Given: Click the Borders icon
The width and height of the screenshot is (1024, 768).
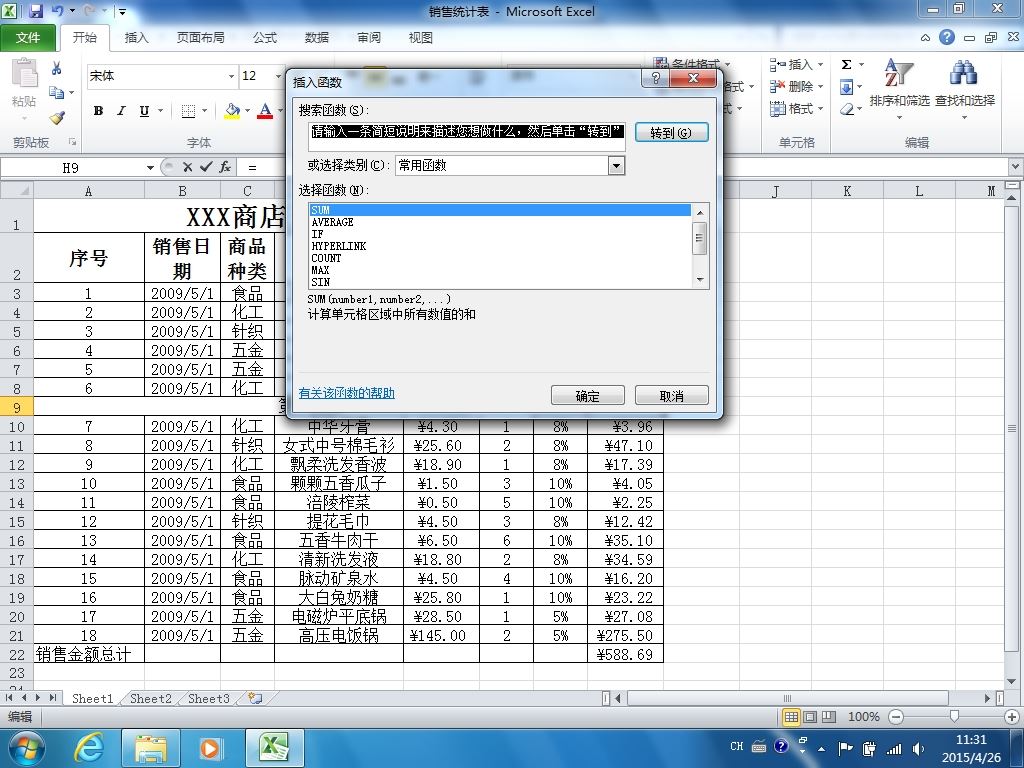Looking at the screenshot, I should click(x=188, y=111).
